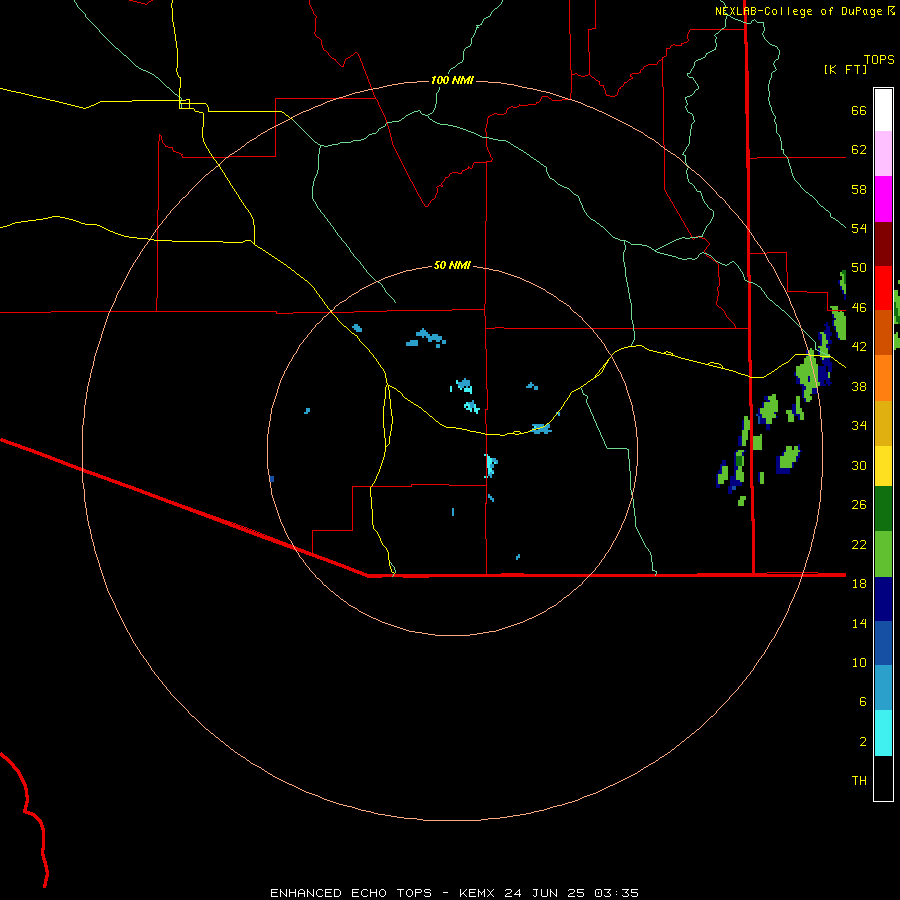Click the "54" legend value
The width and height of the screenshot is (900, 900).
pos(859,228)
